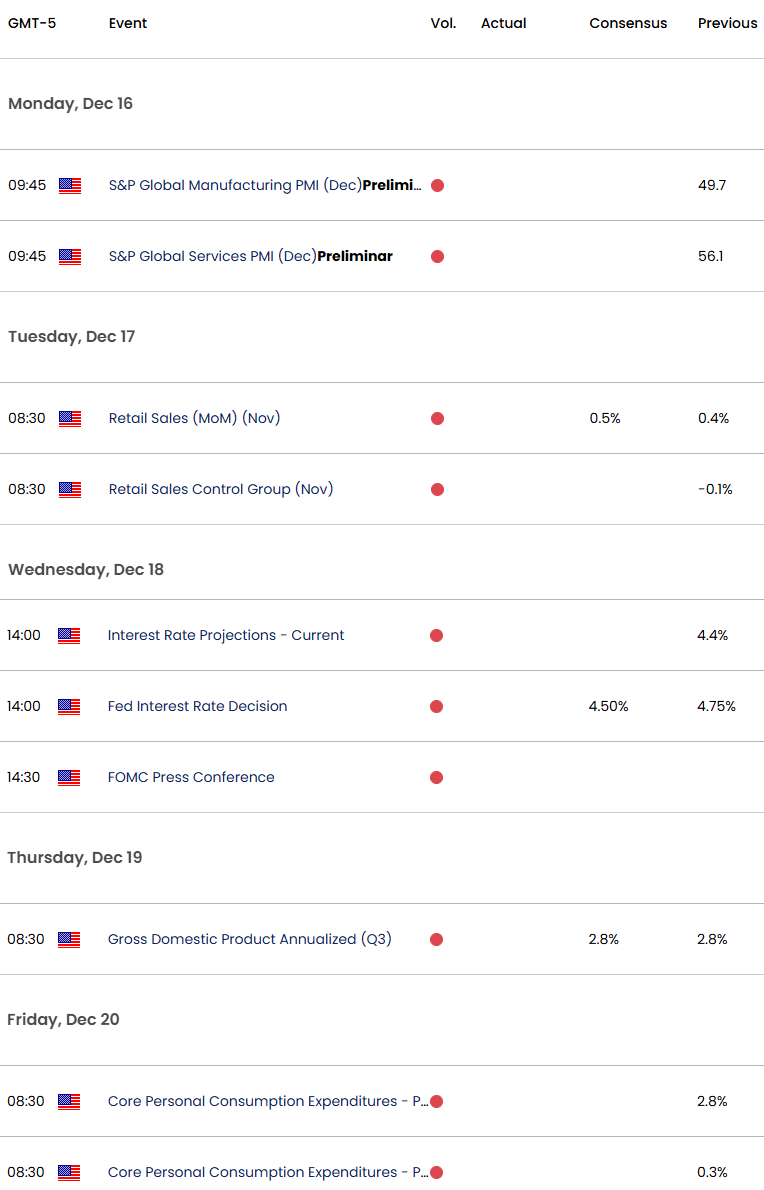
Task: Open the Fed Interest Rate Decision event
Action: (197, 706)
